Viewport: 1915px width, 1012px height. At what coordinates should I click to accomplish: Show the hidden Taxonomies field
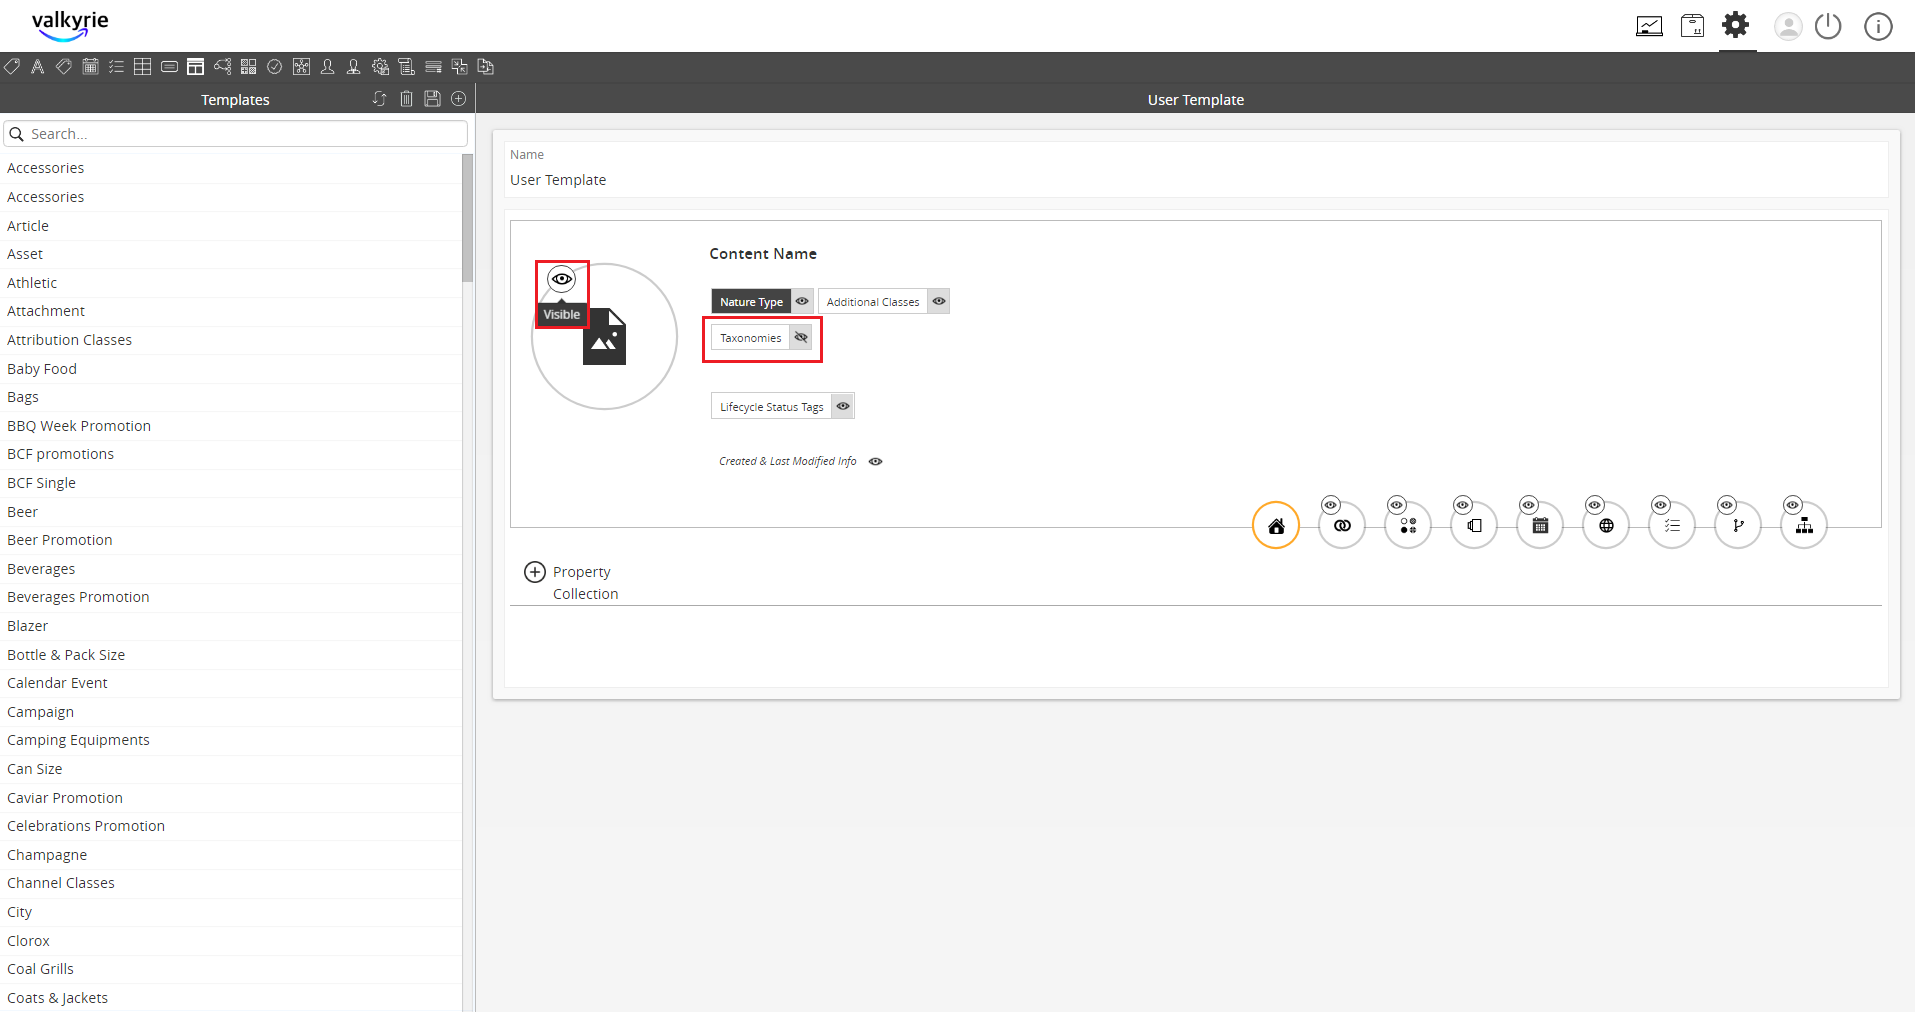(x=801, y=338)
